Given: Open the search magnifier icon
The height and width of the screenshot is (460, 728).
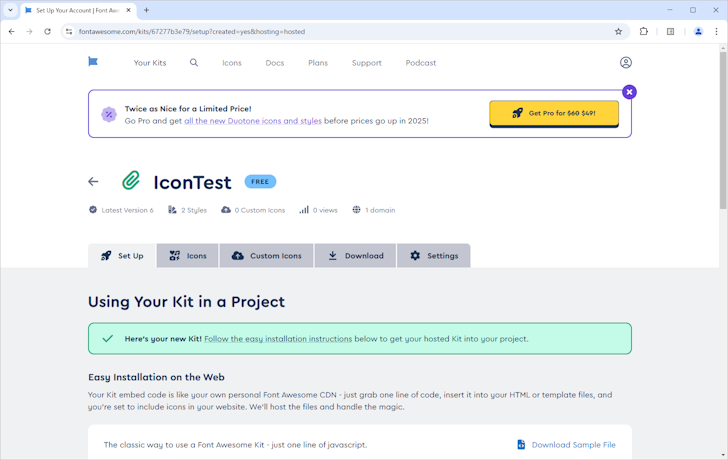Looking at the screenshot, I should click(x=194, y=62).
